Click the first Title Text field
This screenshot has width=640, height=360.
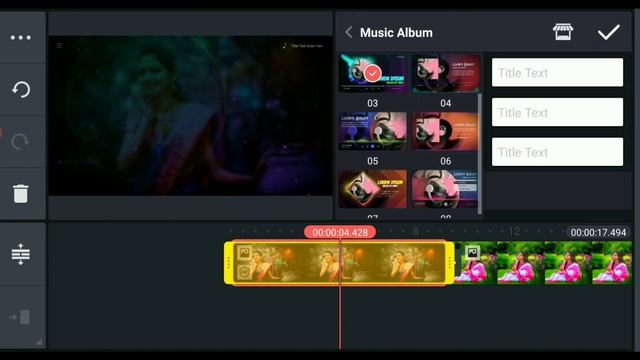tap(557, 72)
